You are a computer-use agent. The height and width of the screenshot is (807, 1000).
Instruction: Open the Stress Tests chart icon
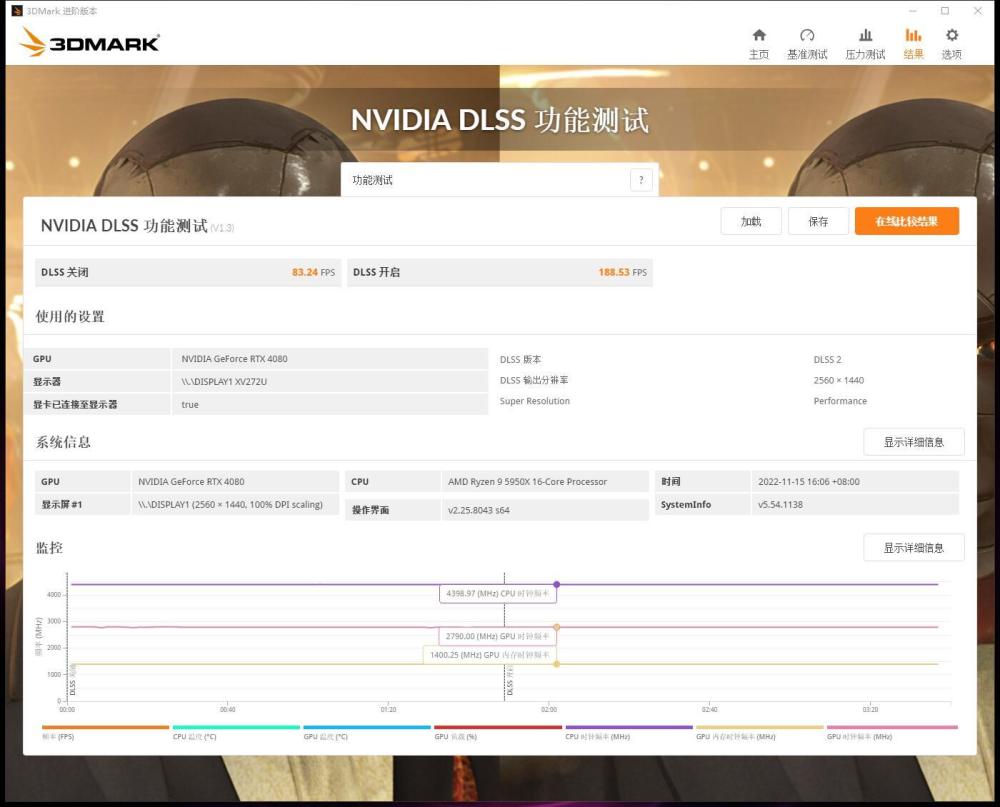865,36
